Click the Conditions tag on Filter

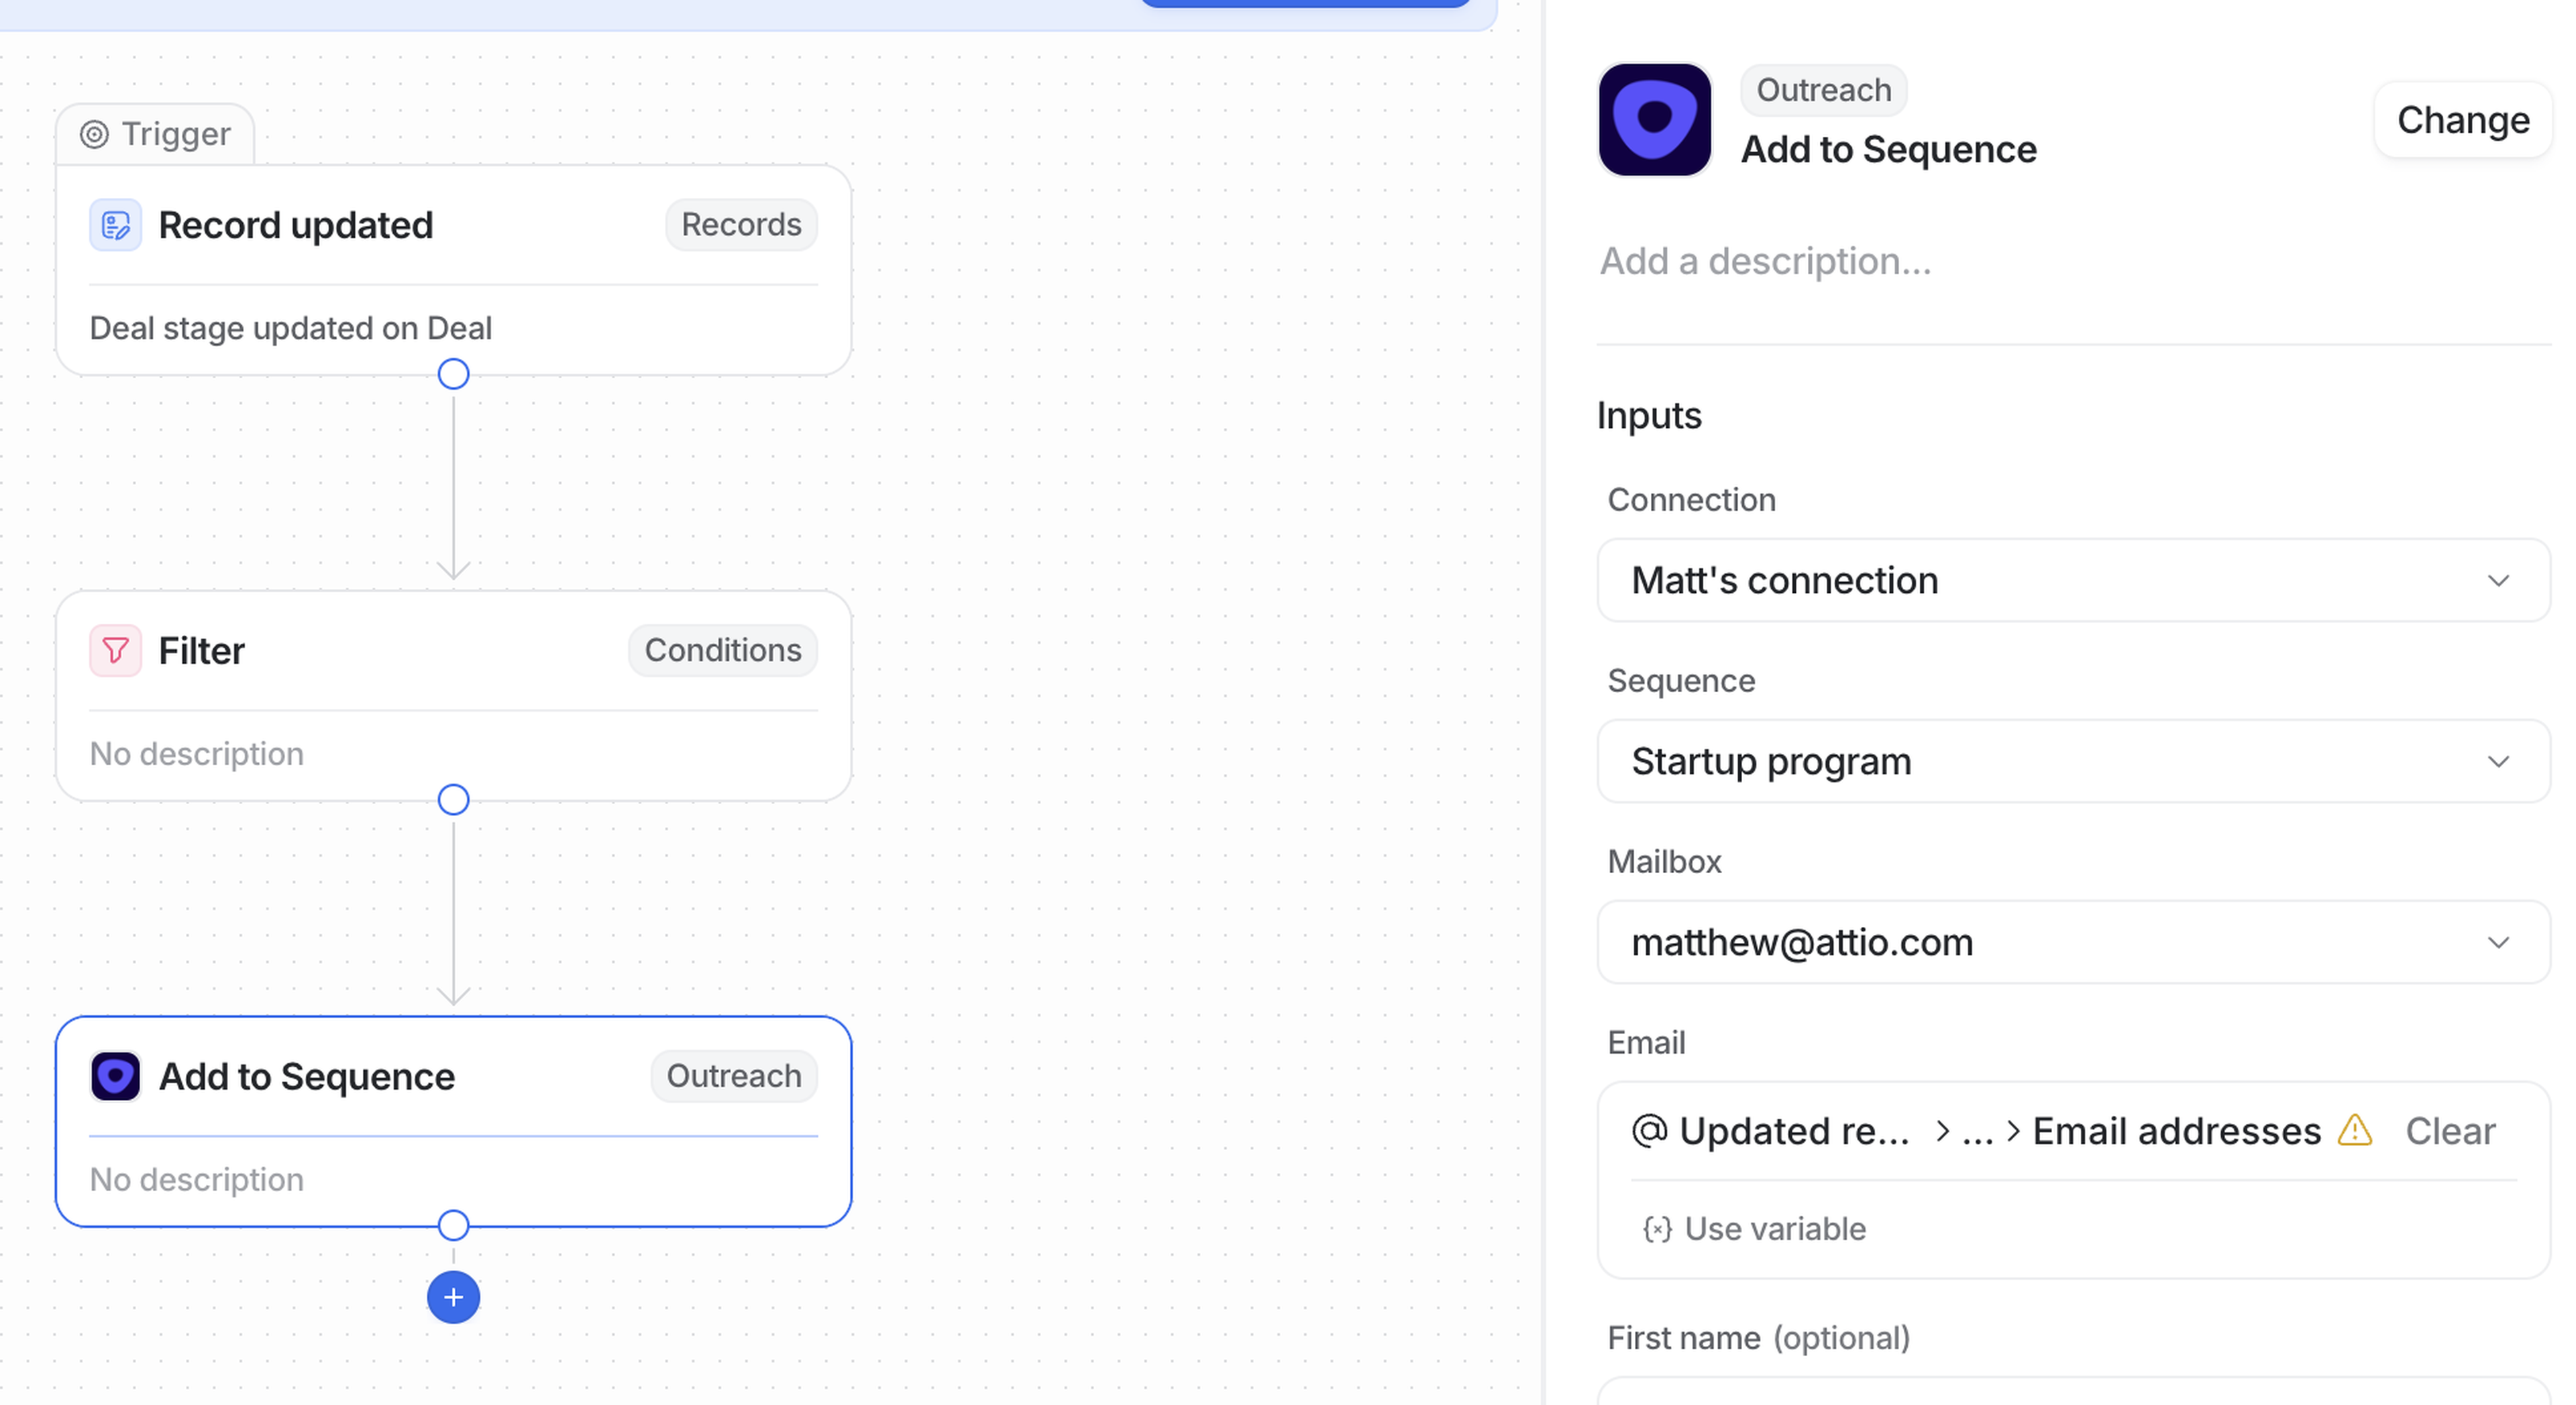click(722, 651)
